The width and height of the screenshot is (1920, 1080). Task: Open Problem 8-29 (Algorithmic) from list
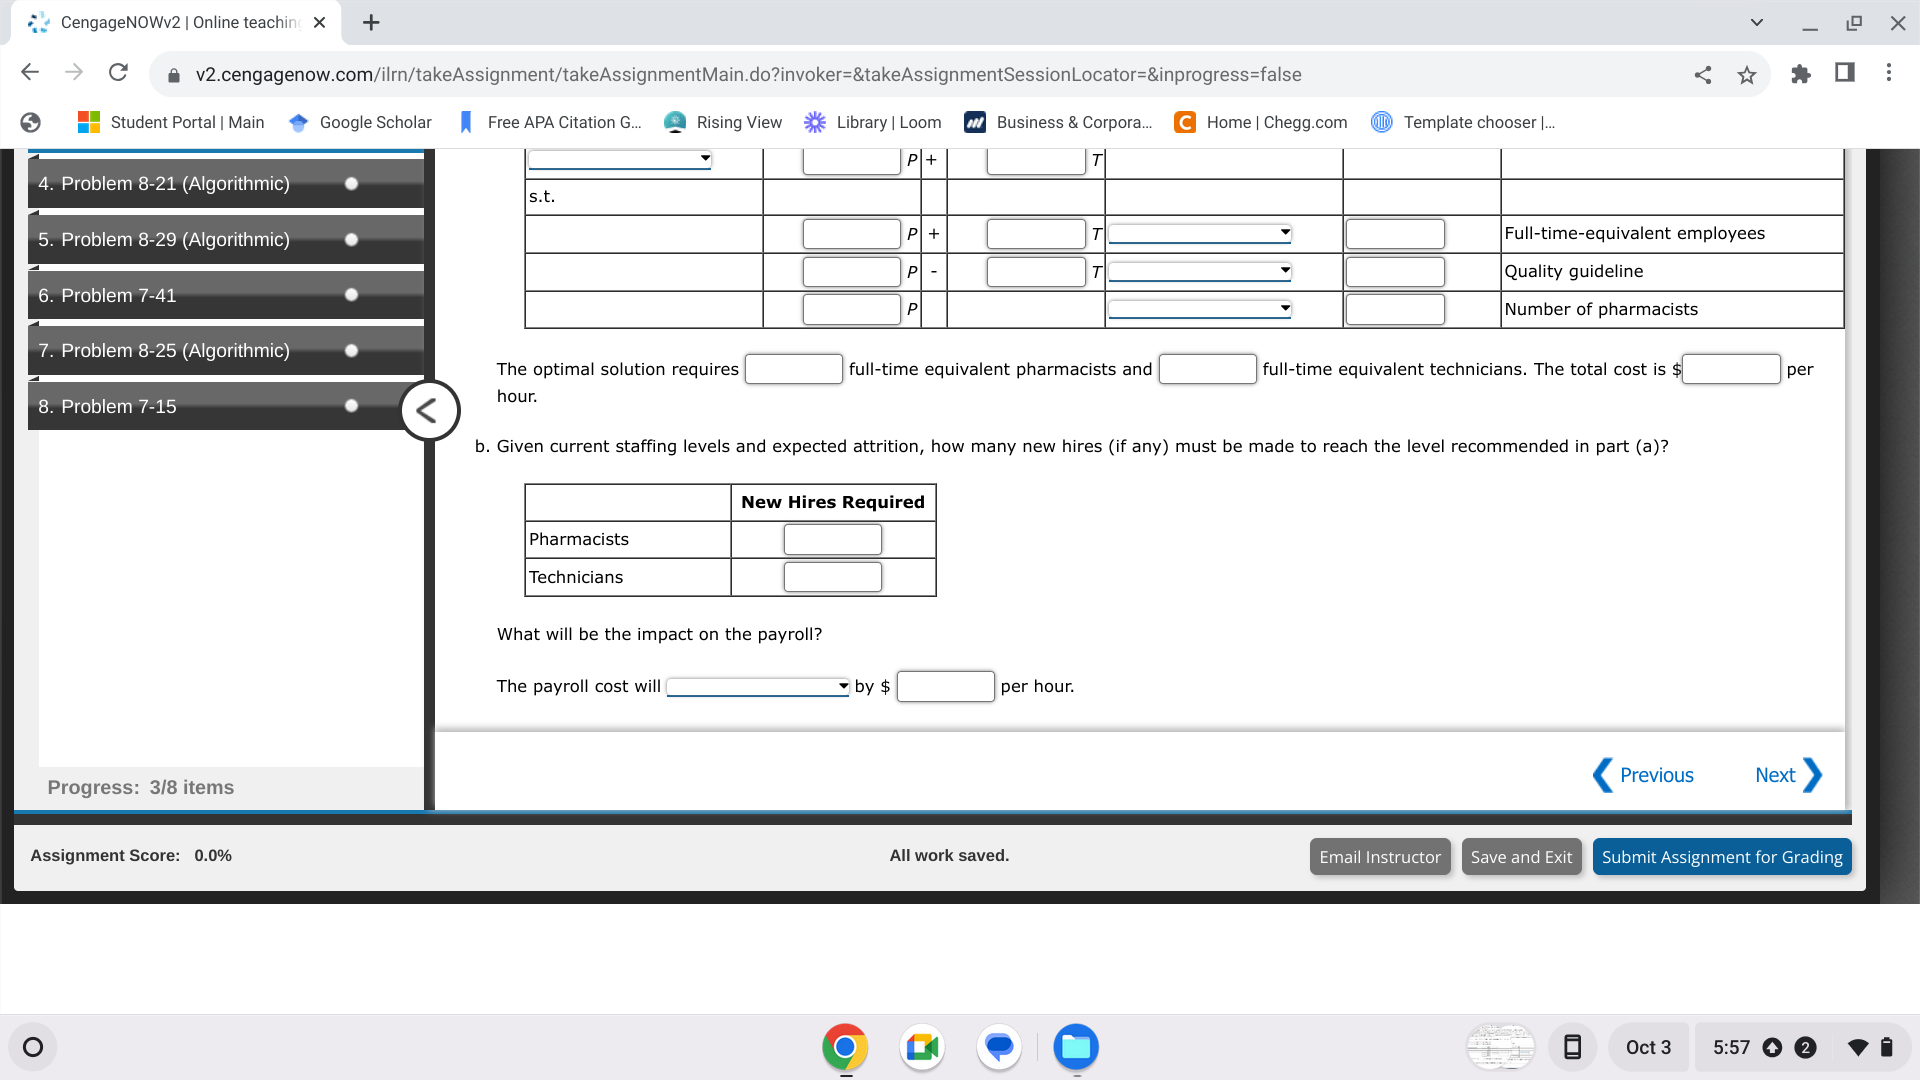click(175, 240)
